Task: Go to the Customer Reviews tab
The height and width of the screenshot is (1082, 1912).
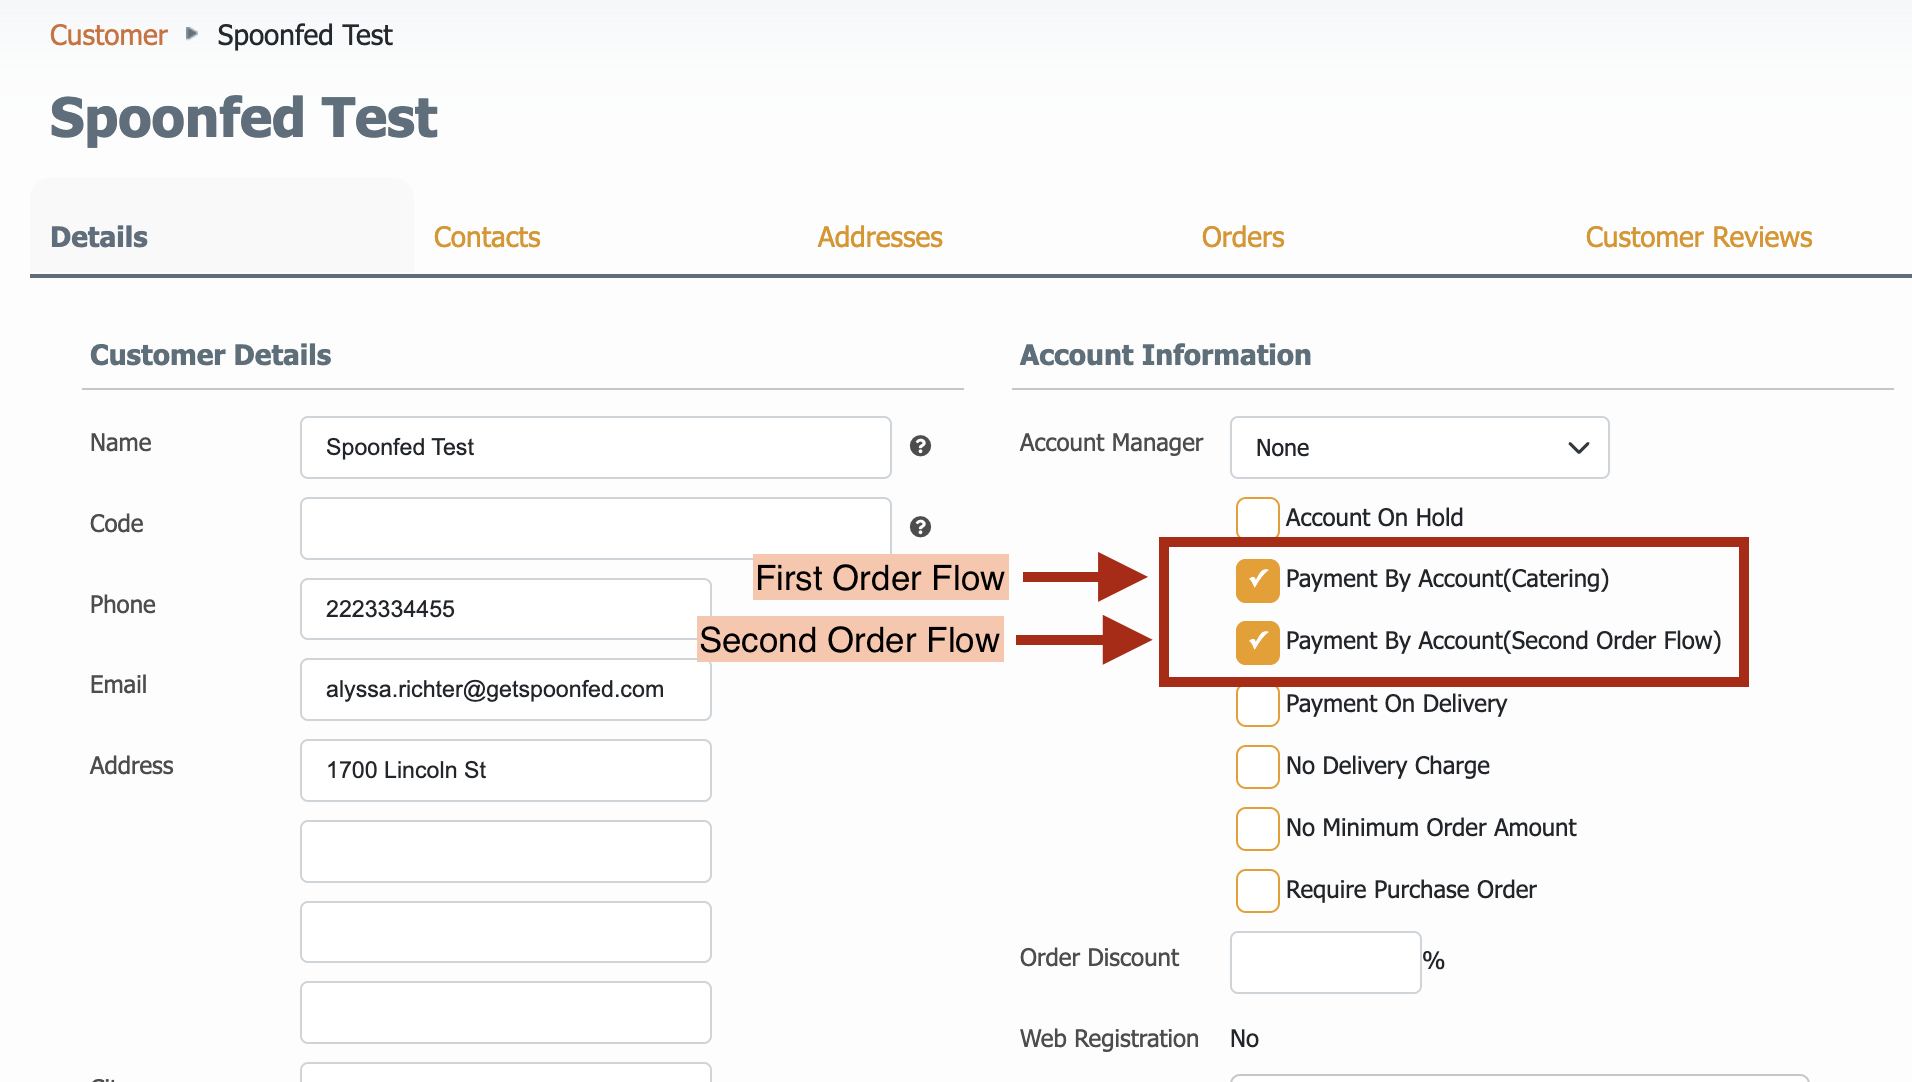Action: pyautogui.click(x=1698, y=237)
